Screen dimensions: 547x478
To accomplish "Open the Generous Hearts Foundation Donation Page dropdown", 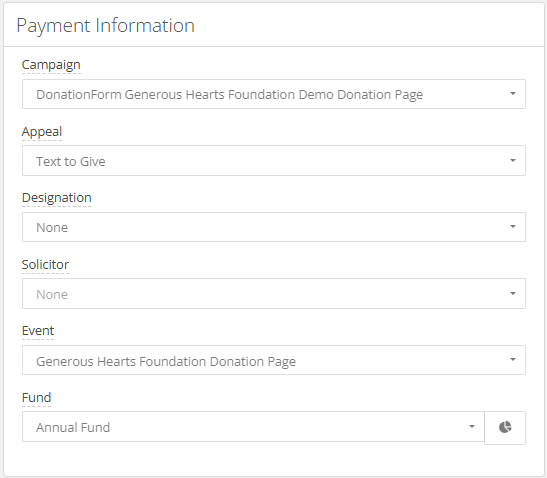I will tap(274, 360).
